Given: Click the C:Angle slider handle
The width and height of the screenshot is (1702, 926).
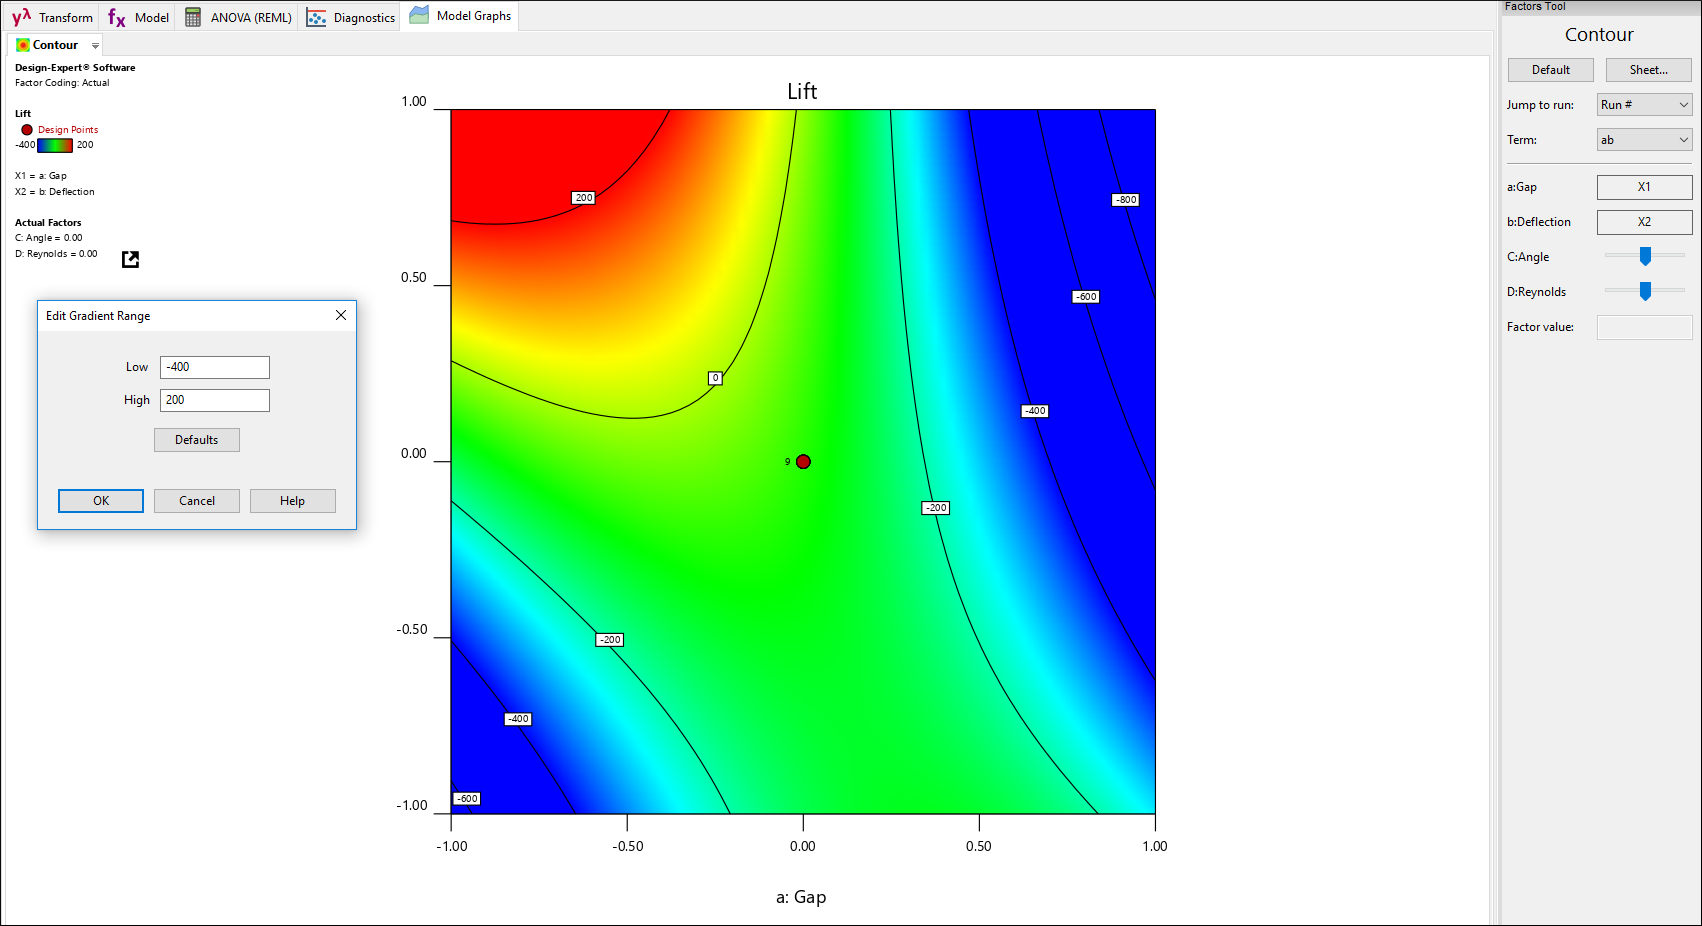Looking at the screenshot, I should [1645, 256].
